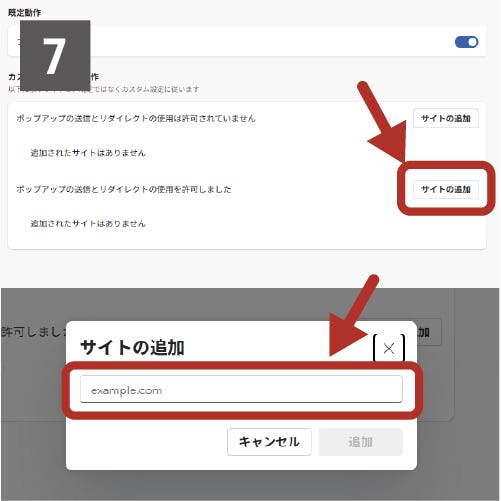Click the partly hidden button behind the dialog
This screenshot has width=501, height=501.
430,332
